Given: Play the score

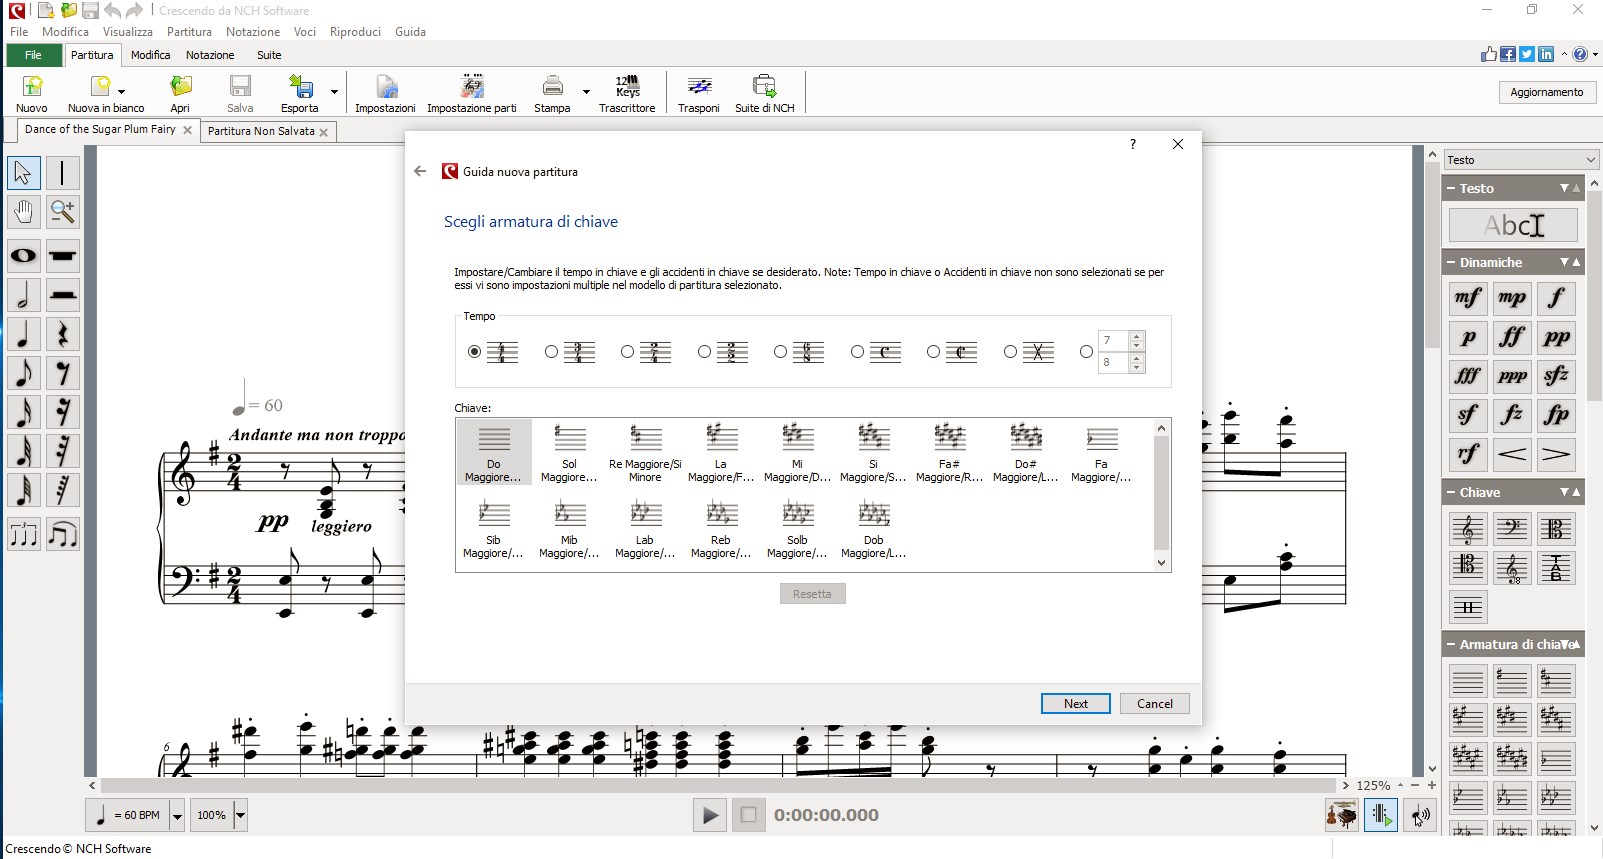Looking at the screenshot, I should [x=709, y=815].
